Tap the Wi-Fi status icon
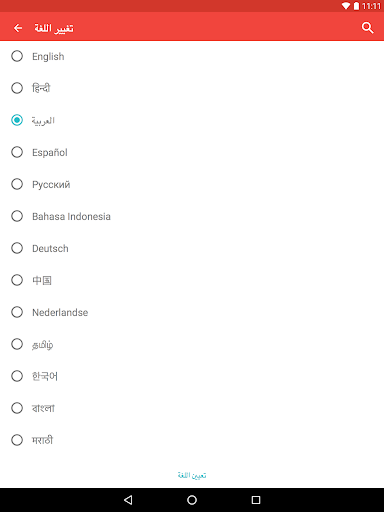The height and width of the screenshot is (512, 384). [x=346, y=6]
